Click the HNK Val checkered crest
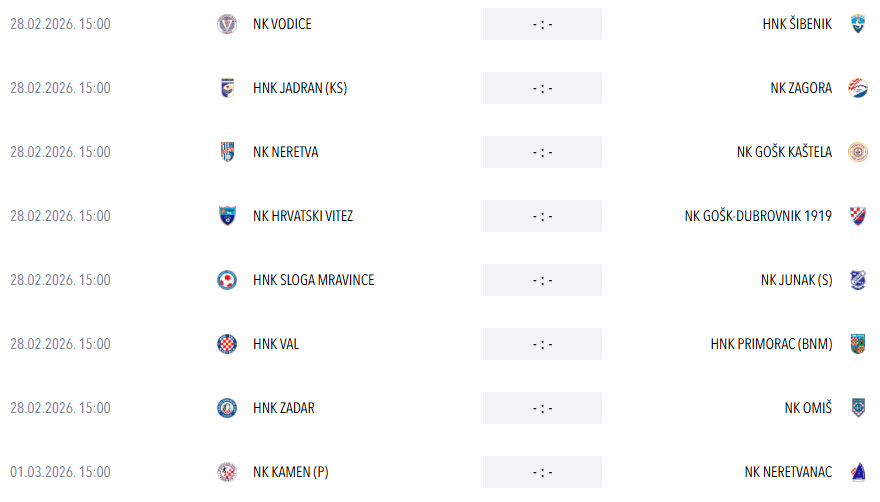This screenshot has height=502, width=880. pos(227,344)
